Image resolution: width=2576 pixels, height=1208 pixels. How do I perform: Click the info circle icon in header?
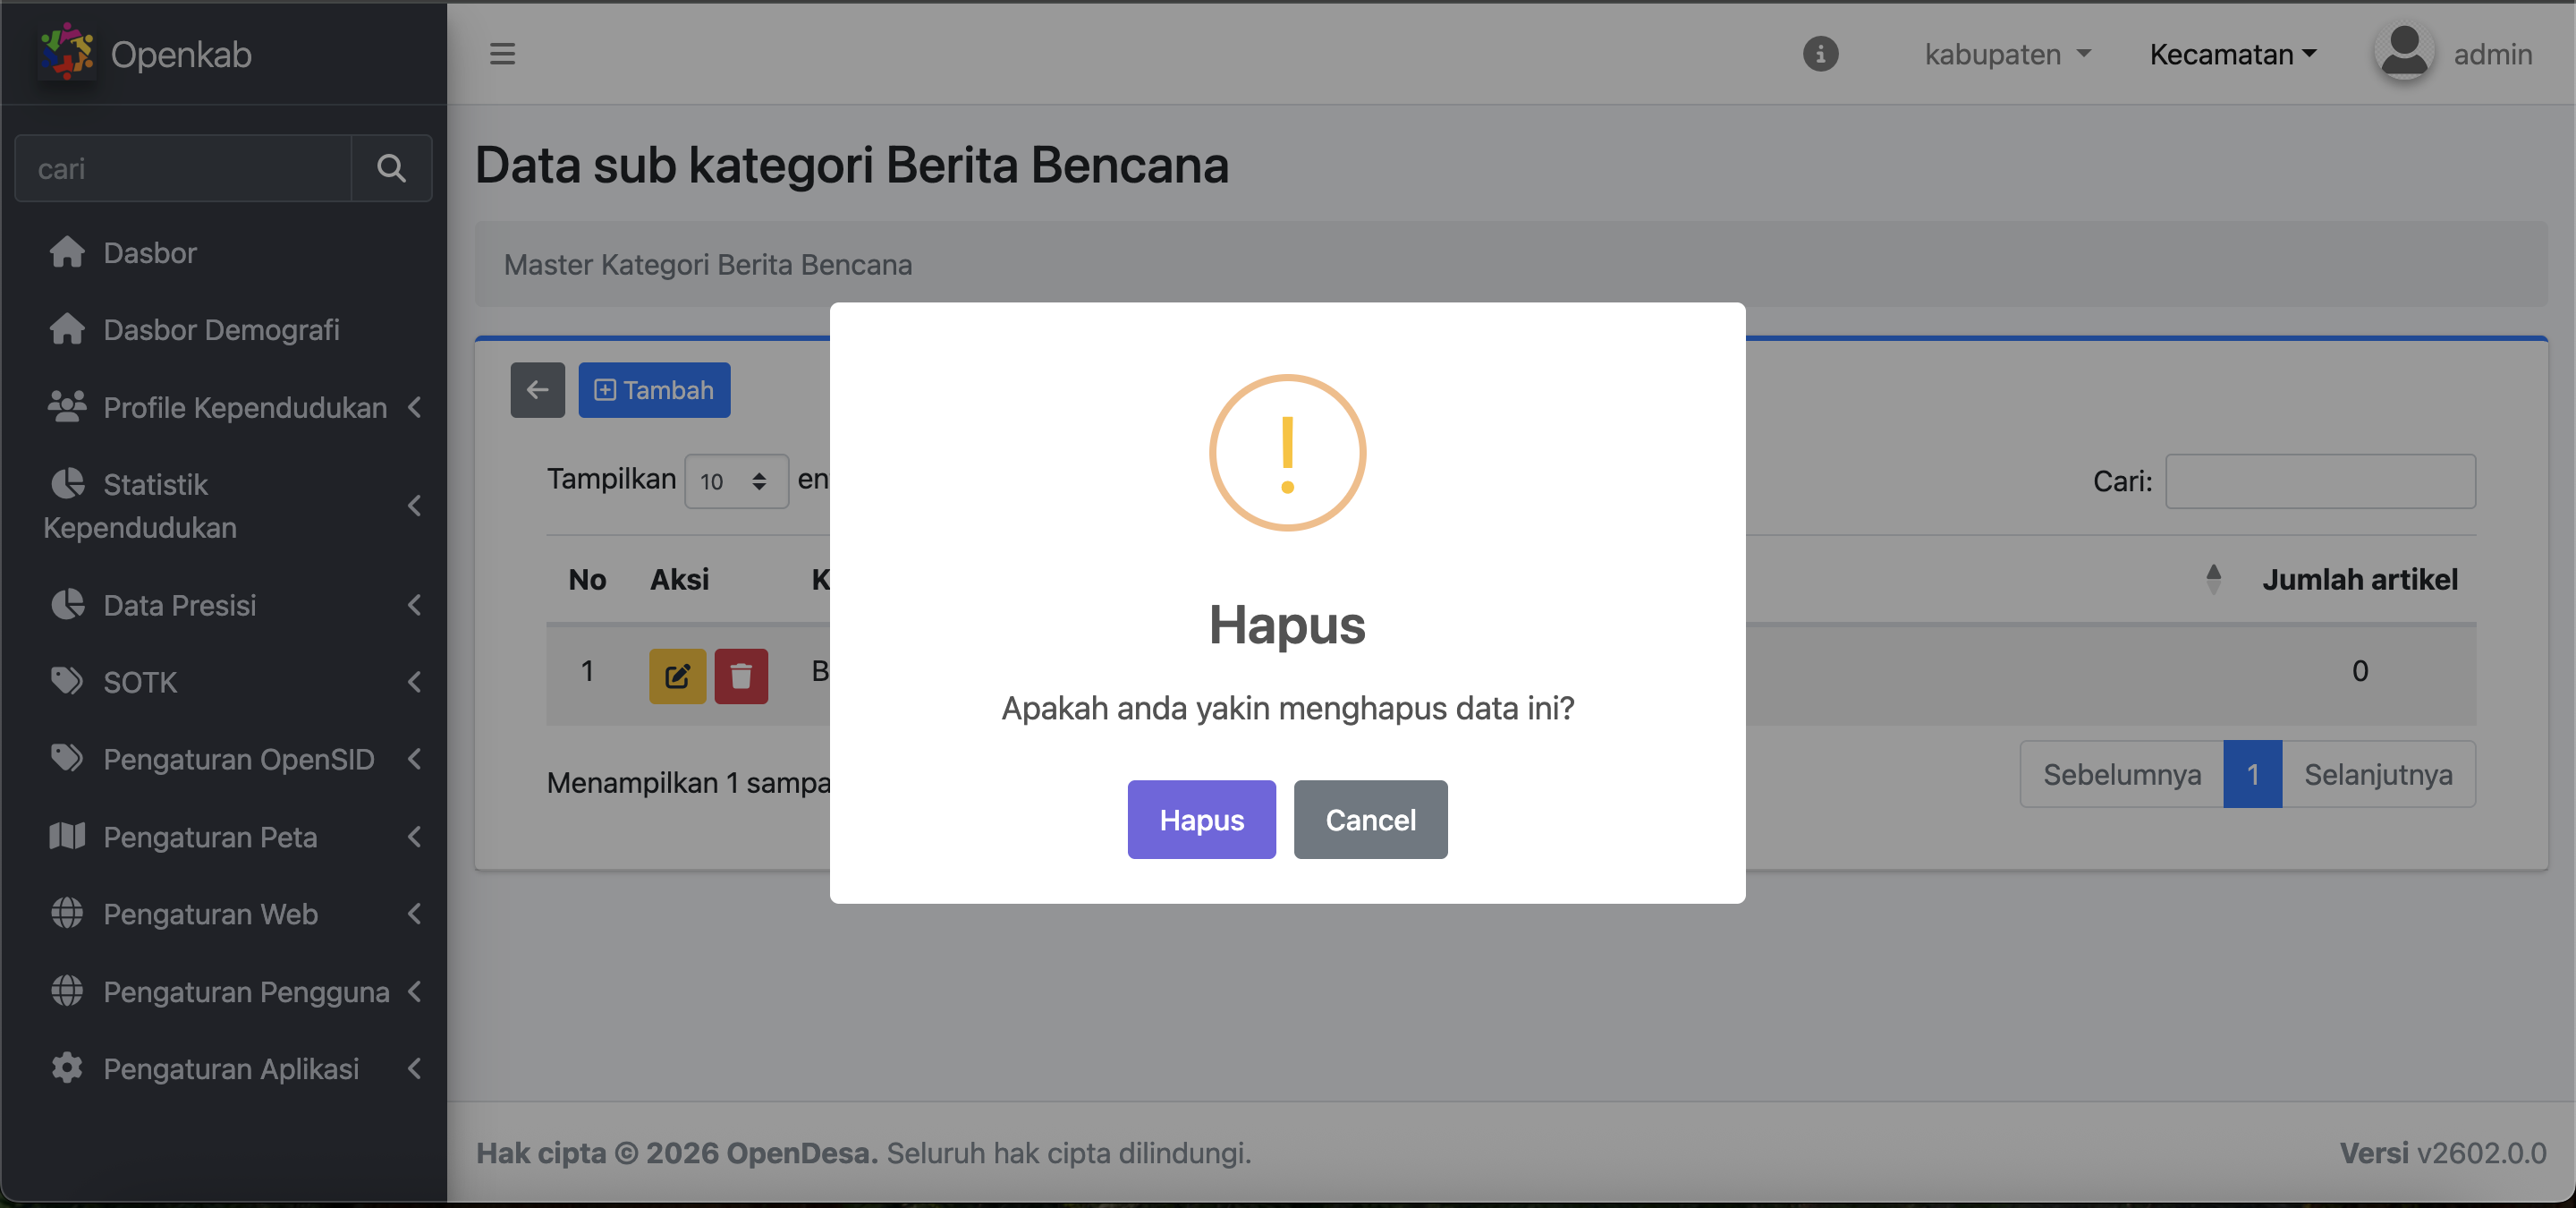click(1820, 54)
